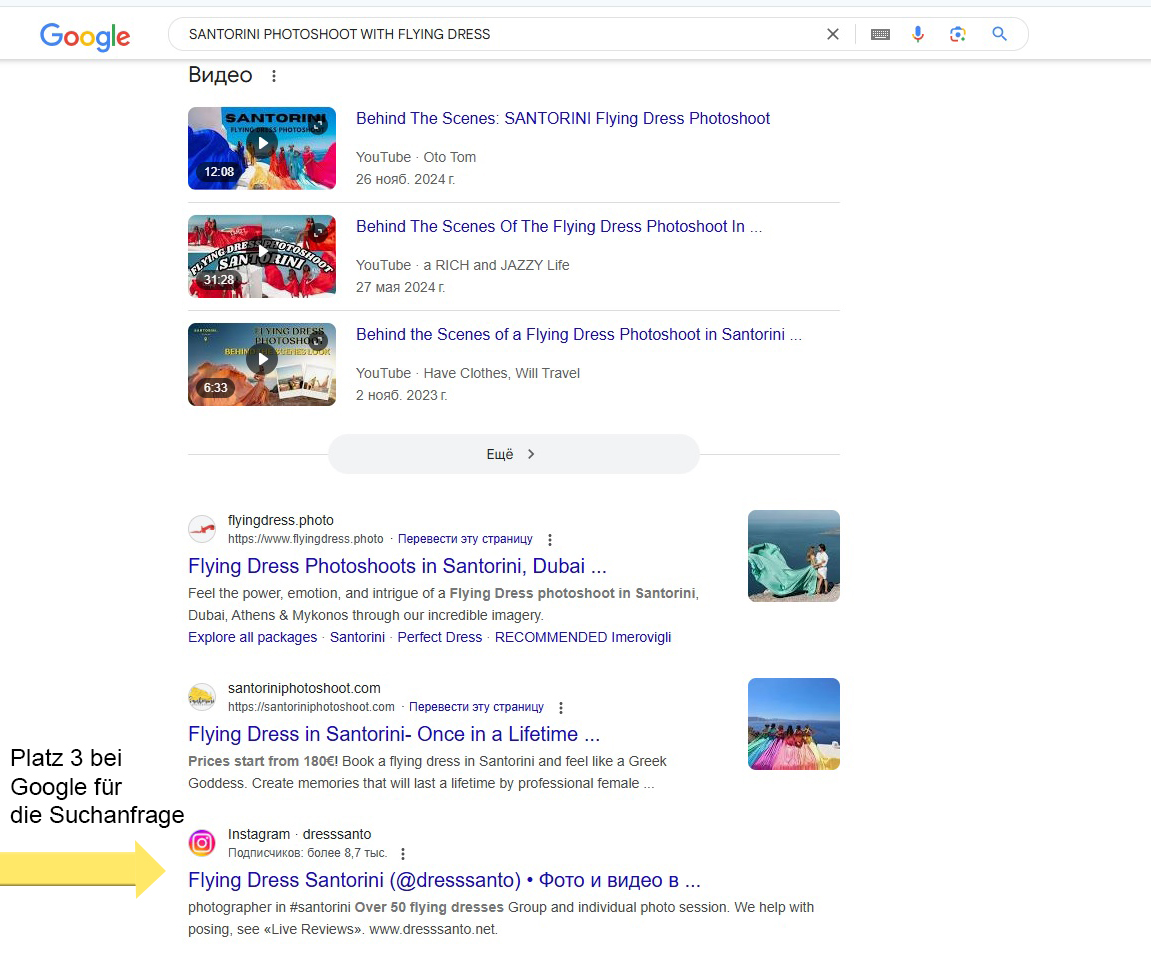Click 'Перевести эту страницу' for santoriniphotoshoot.com
The width and height of the screenshot is (1151, 956).
point(476,707)
